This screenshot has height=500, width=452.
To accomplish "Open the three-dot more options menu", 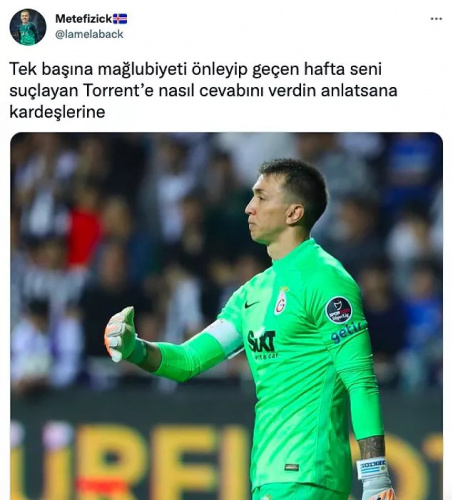I will tap(436, 19).
